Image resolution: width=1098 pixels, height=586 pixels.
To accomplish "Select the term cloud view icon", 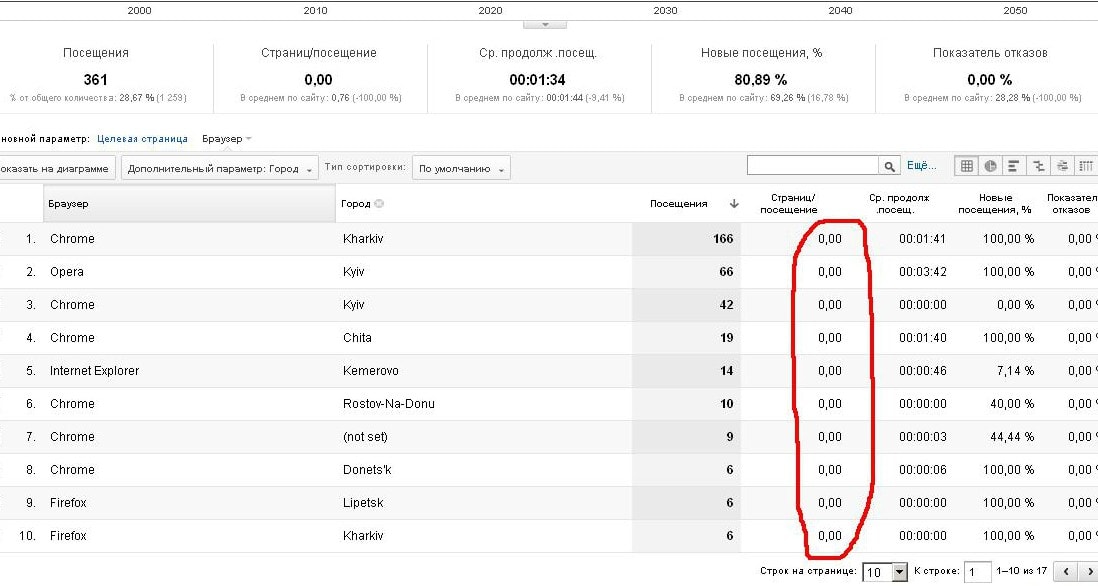I will pyautogui.click(x=1062, y=166).
